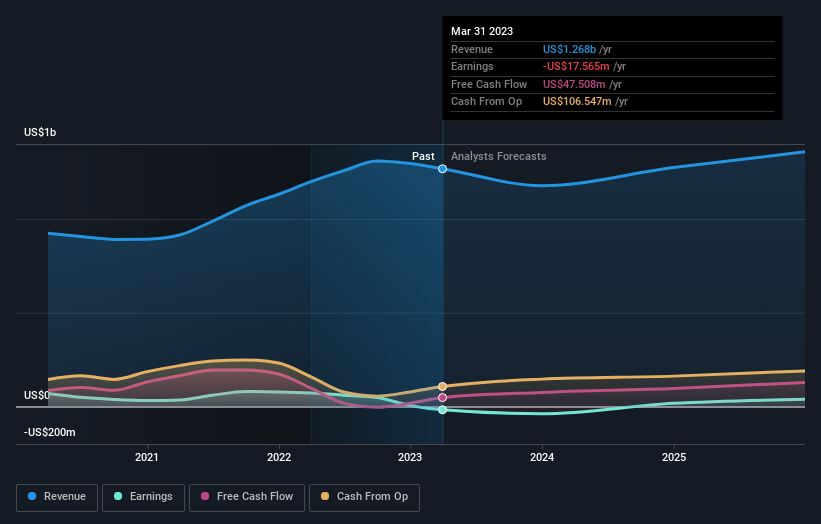Image resolution: width=821 pixels, height=524 pixels.
Task: Toggle the Revenue legend series
Action: 57,497
